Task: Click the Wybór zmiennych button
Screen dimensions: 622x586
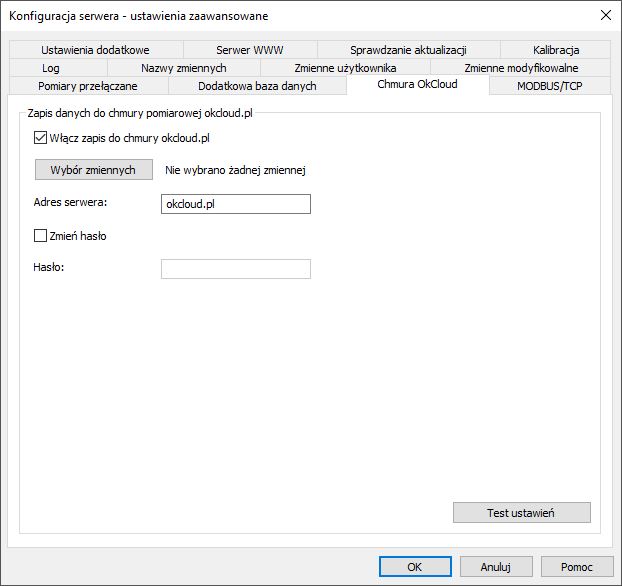Action: click(x=94, y=170)
